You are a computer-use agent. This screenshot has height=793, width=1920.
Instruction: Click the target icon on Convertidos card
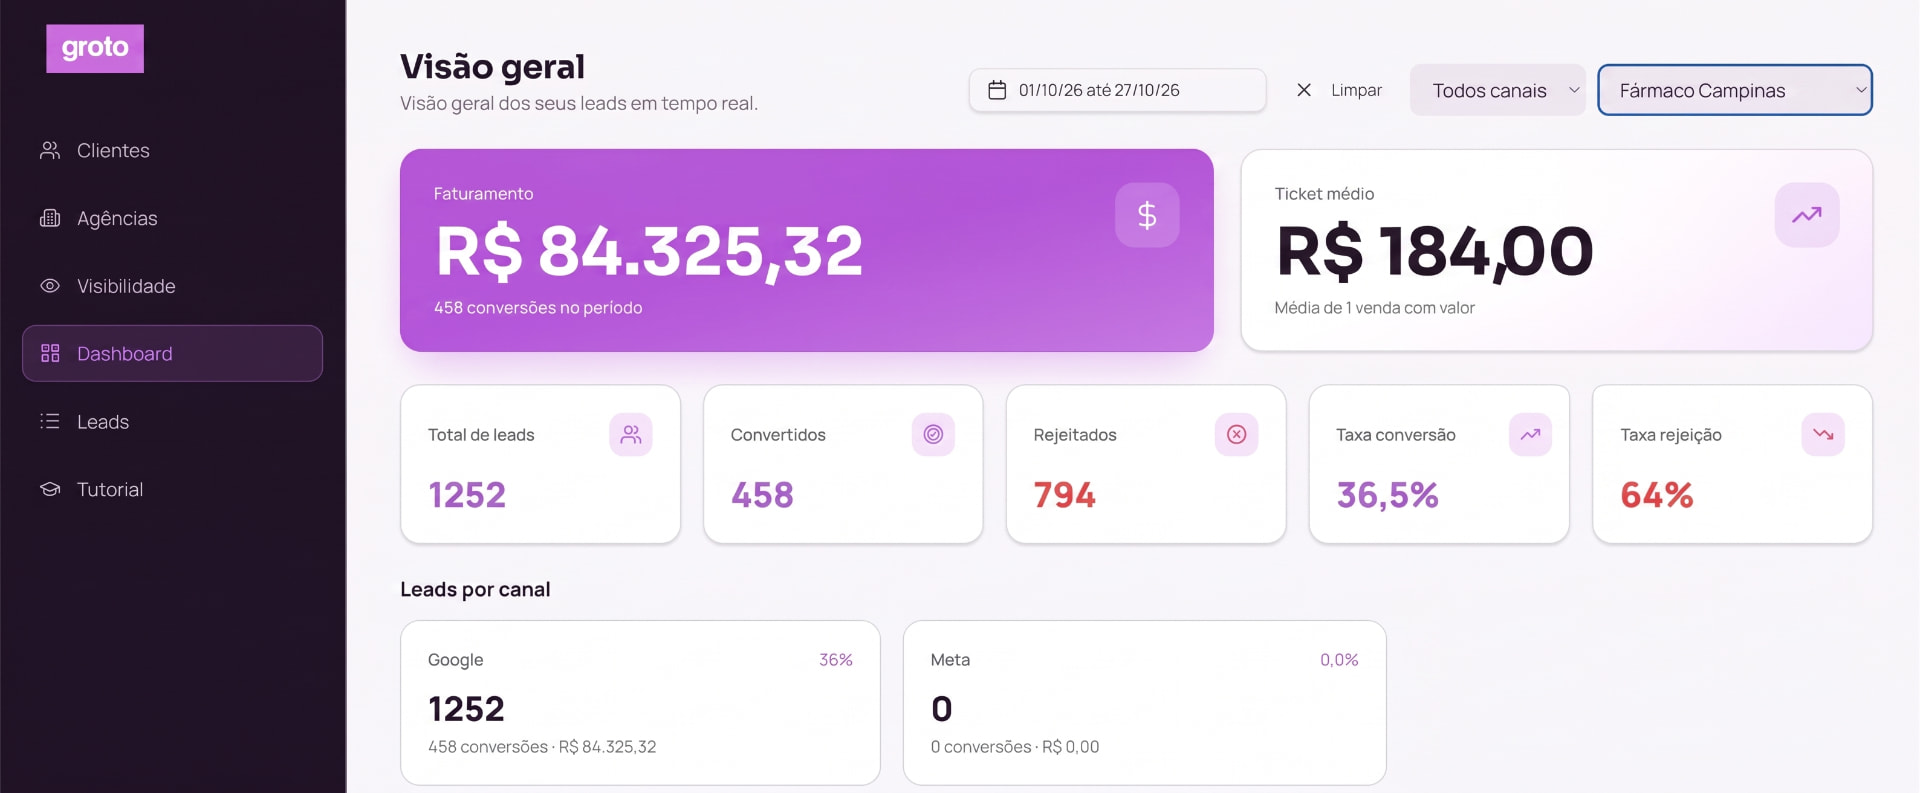[933, 434]
